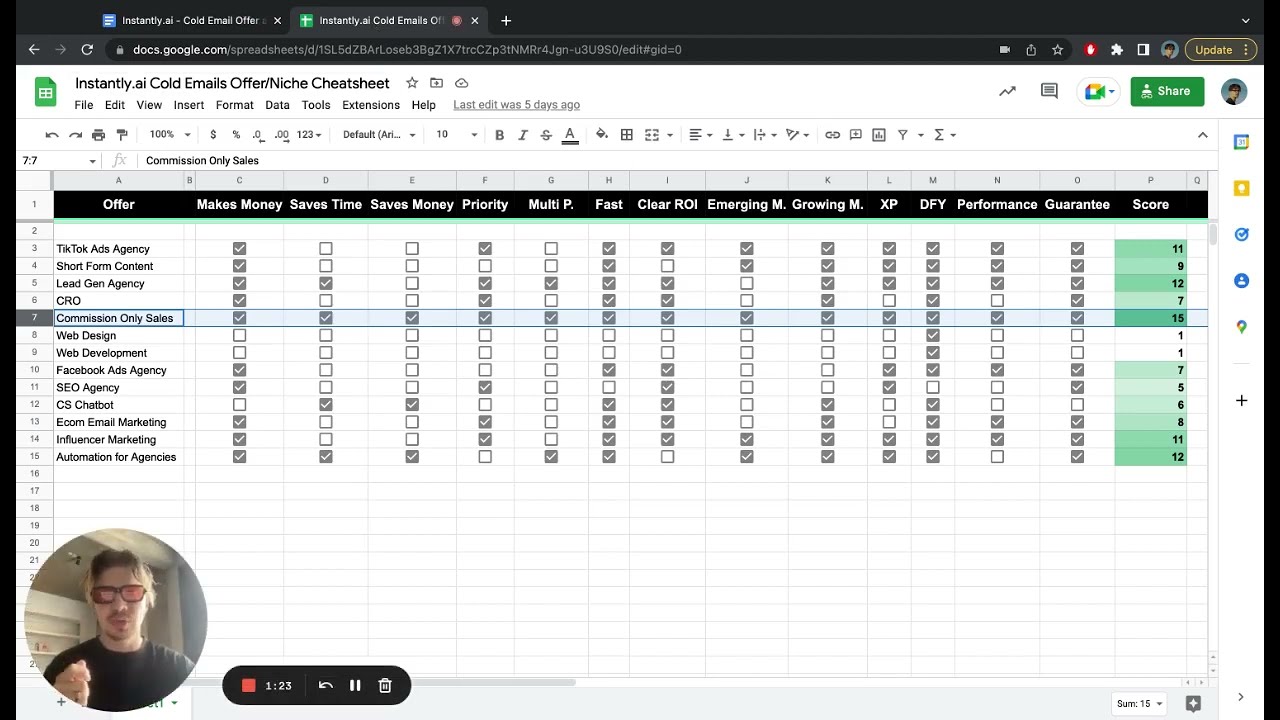Open the Extensions menu
The width and height of the screenshot is (1280, 720).
click(x=371, y=105)
